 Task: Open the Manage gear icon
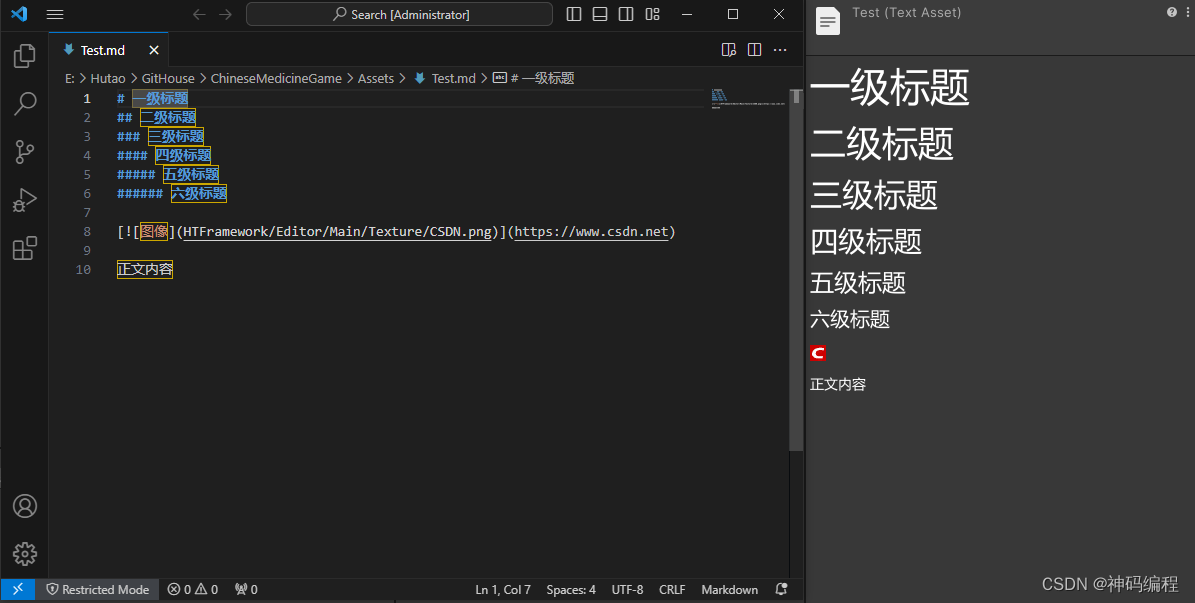pos(24,554)
